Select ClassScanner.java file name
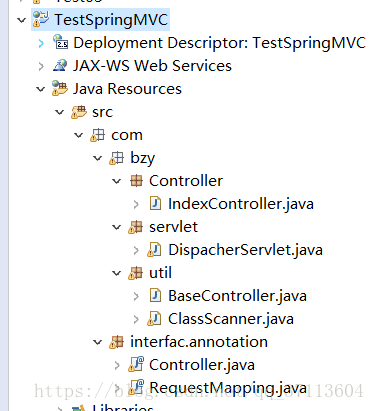Viewport: 375px width, 411px height. 231,319
